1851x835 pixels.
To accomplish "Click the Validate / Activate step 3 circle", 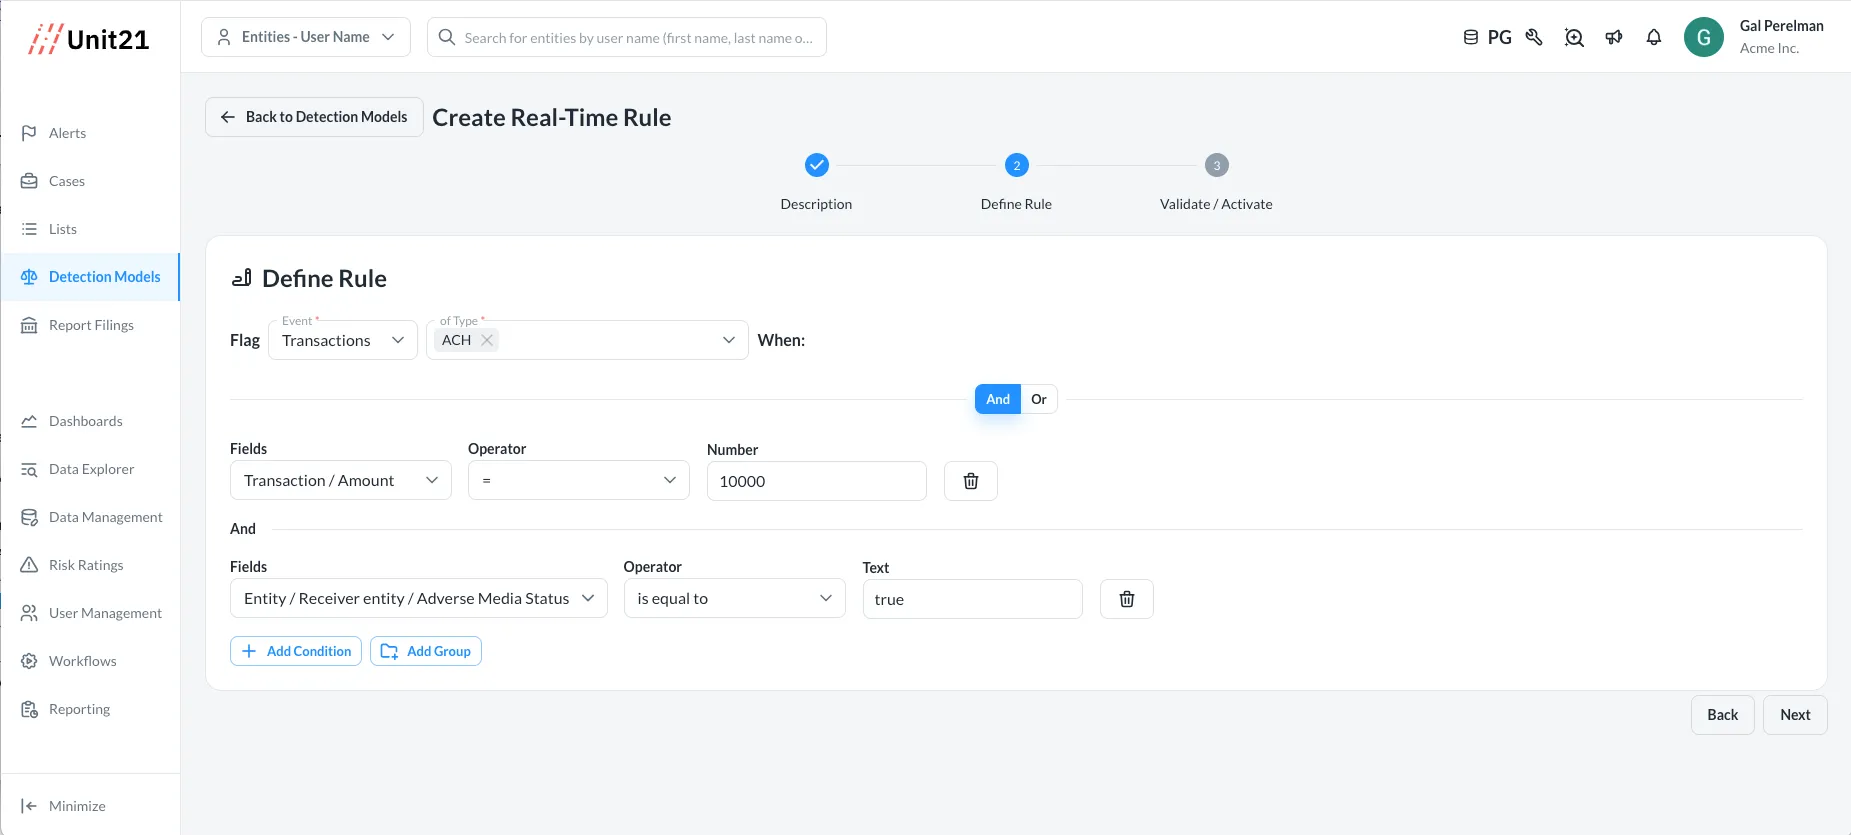I will coord(1217,165).
